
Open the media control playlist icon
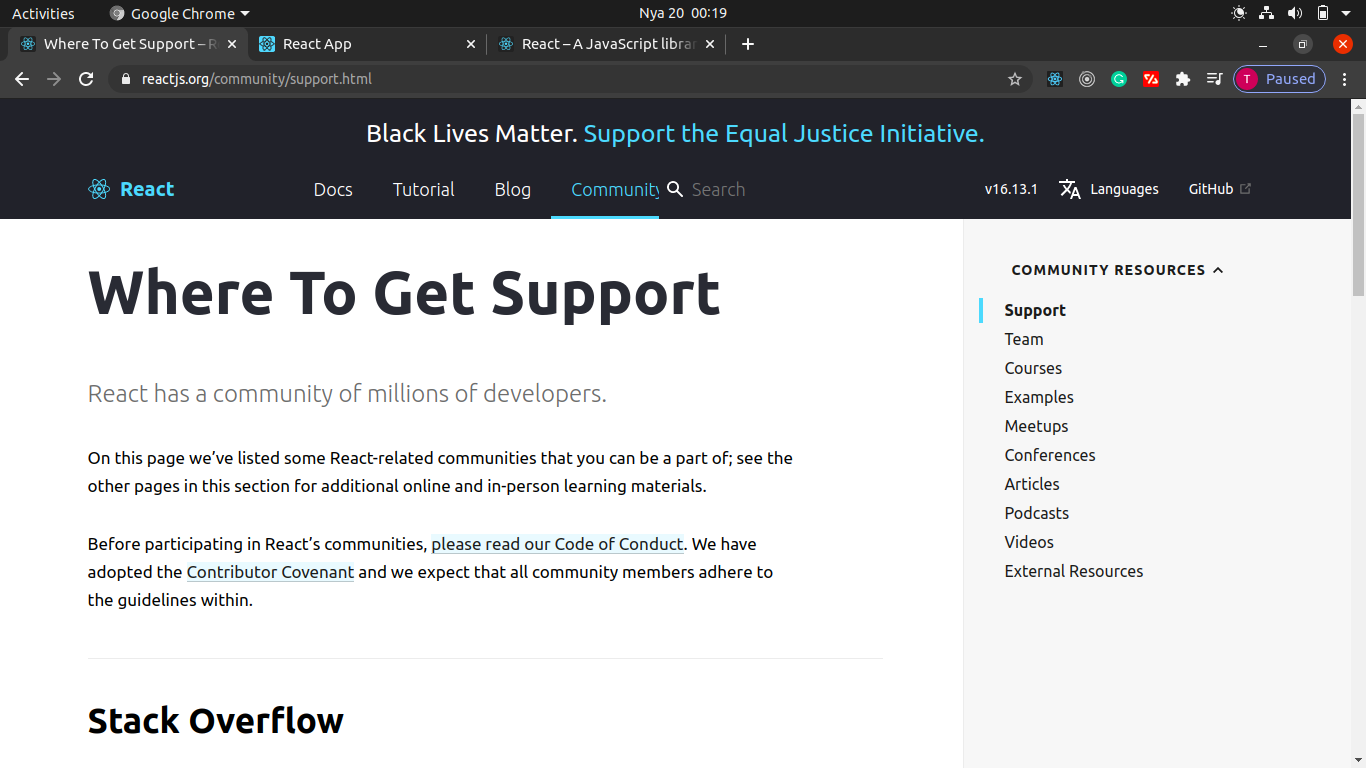tap(1214, 79)
